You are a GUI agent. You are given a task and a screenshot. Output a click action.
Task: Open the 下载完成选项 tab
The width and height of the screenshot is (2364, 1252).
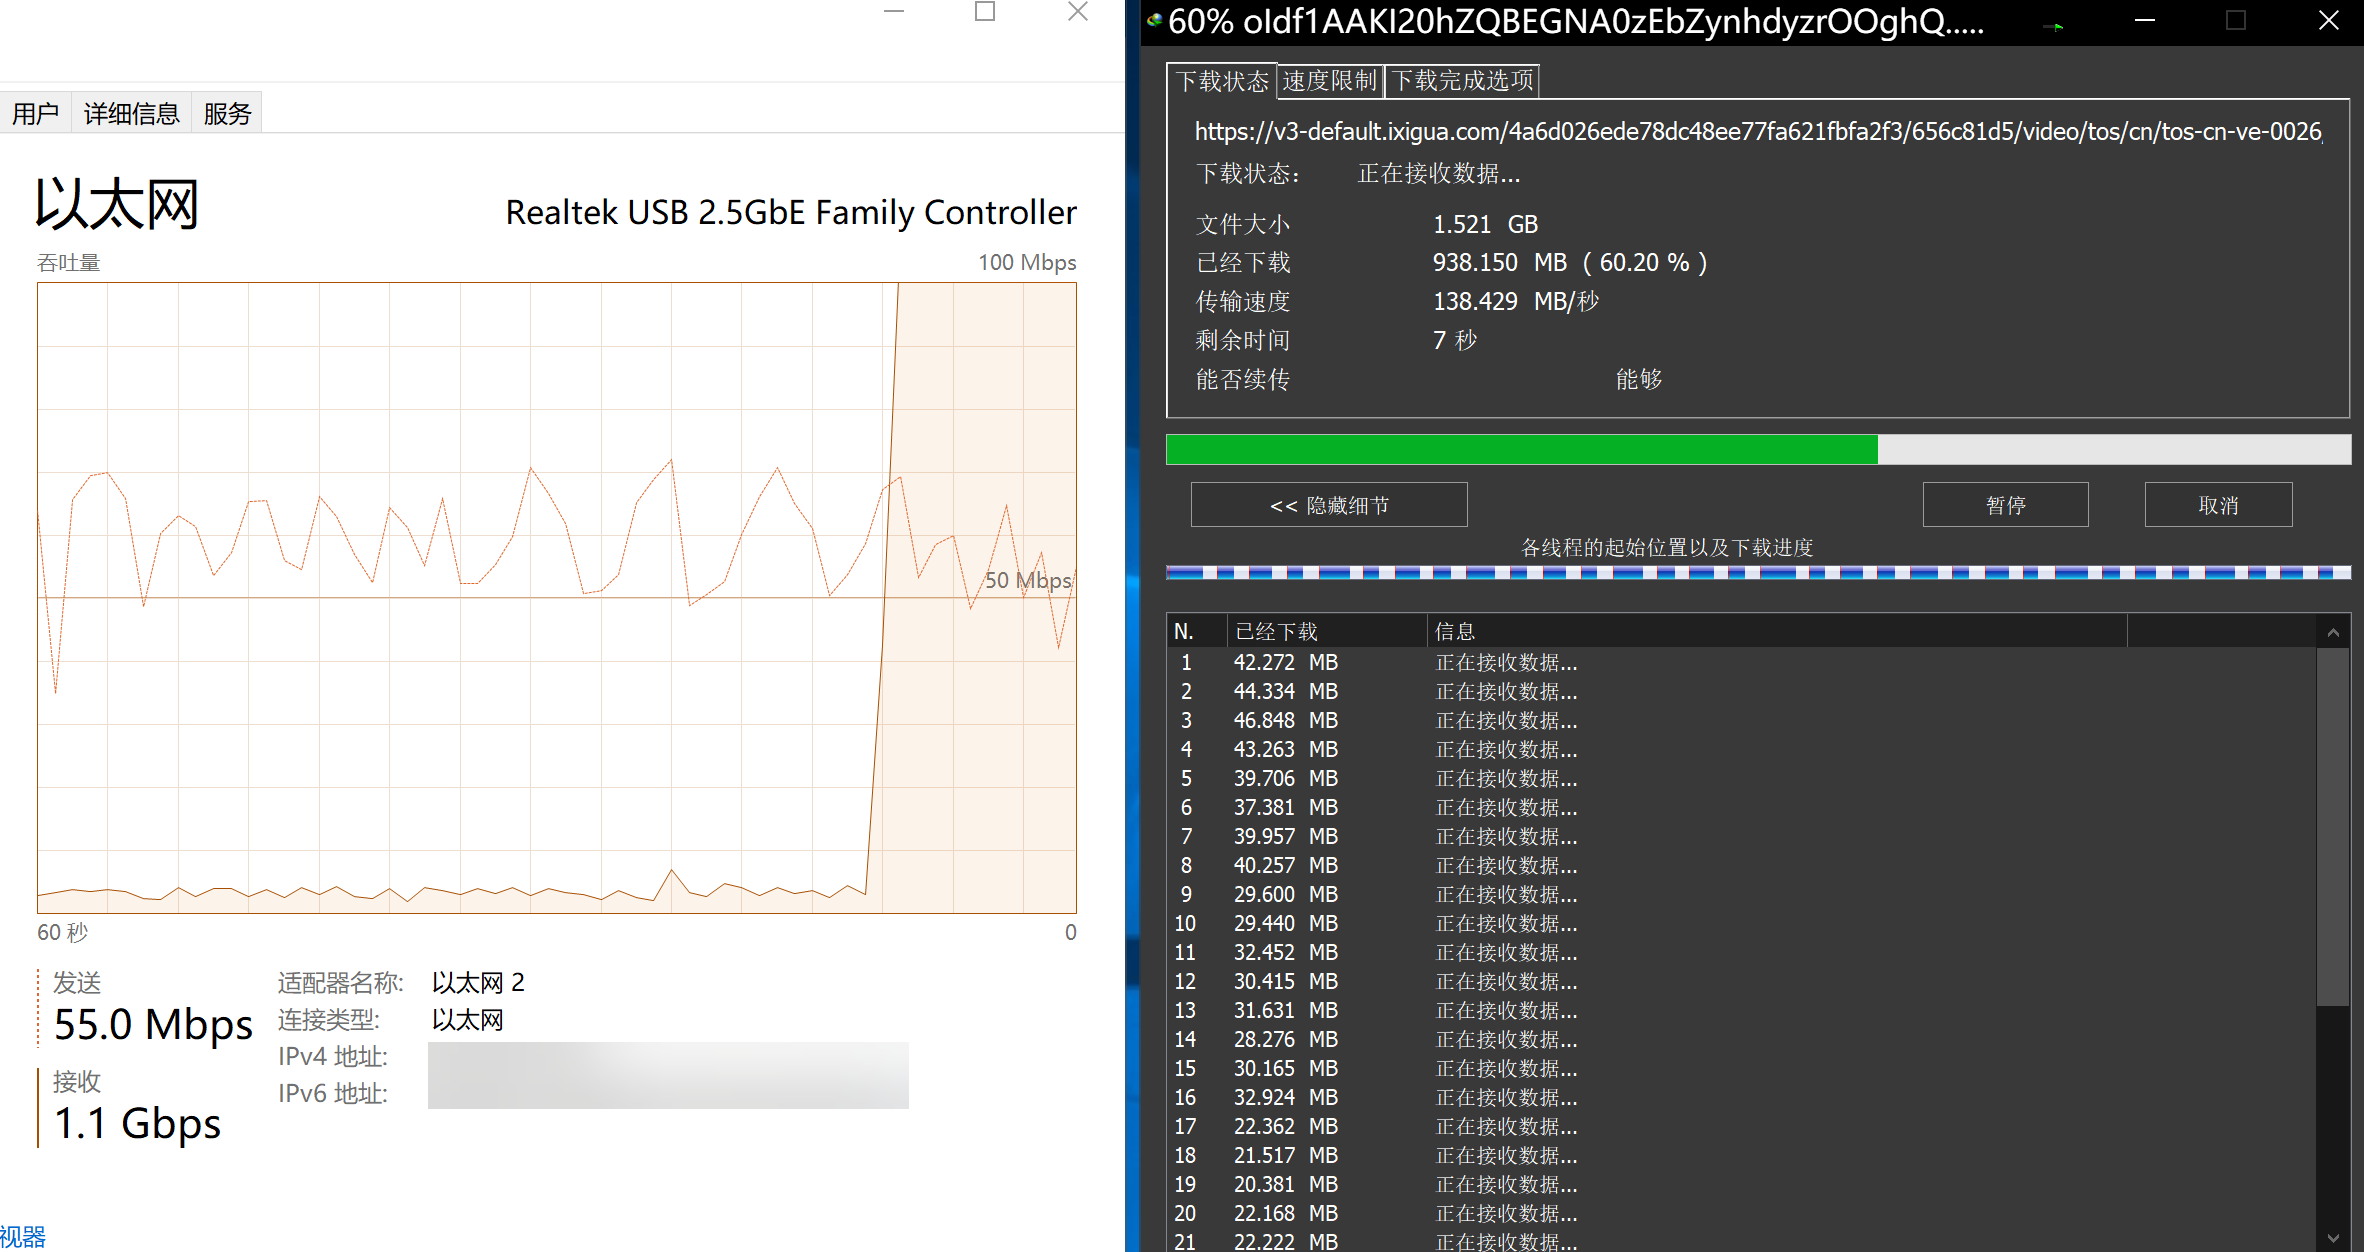pos(1462,81)
